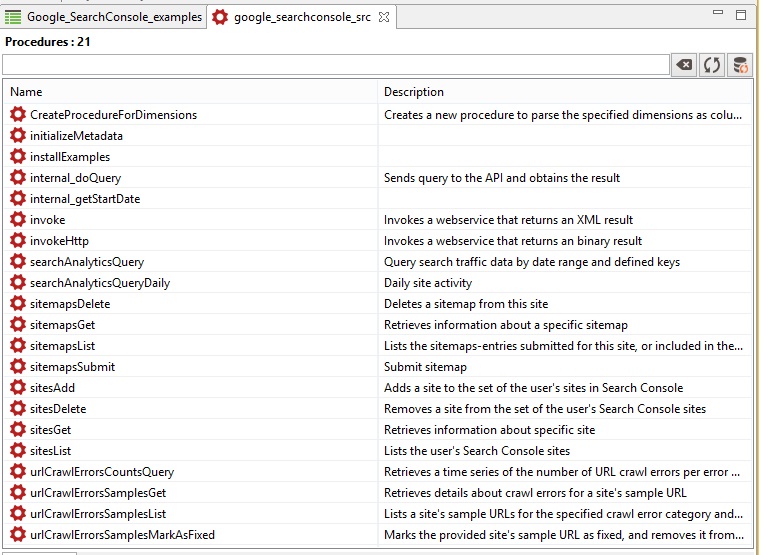Maximize the editor panel view
This screenshot has width=761, height=555.
pyautogui.click(x=741, y=14)
